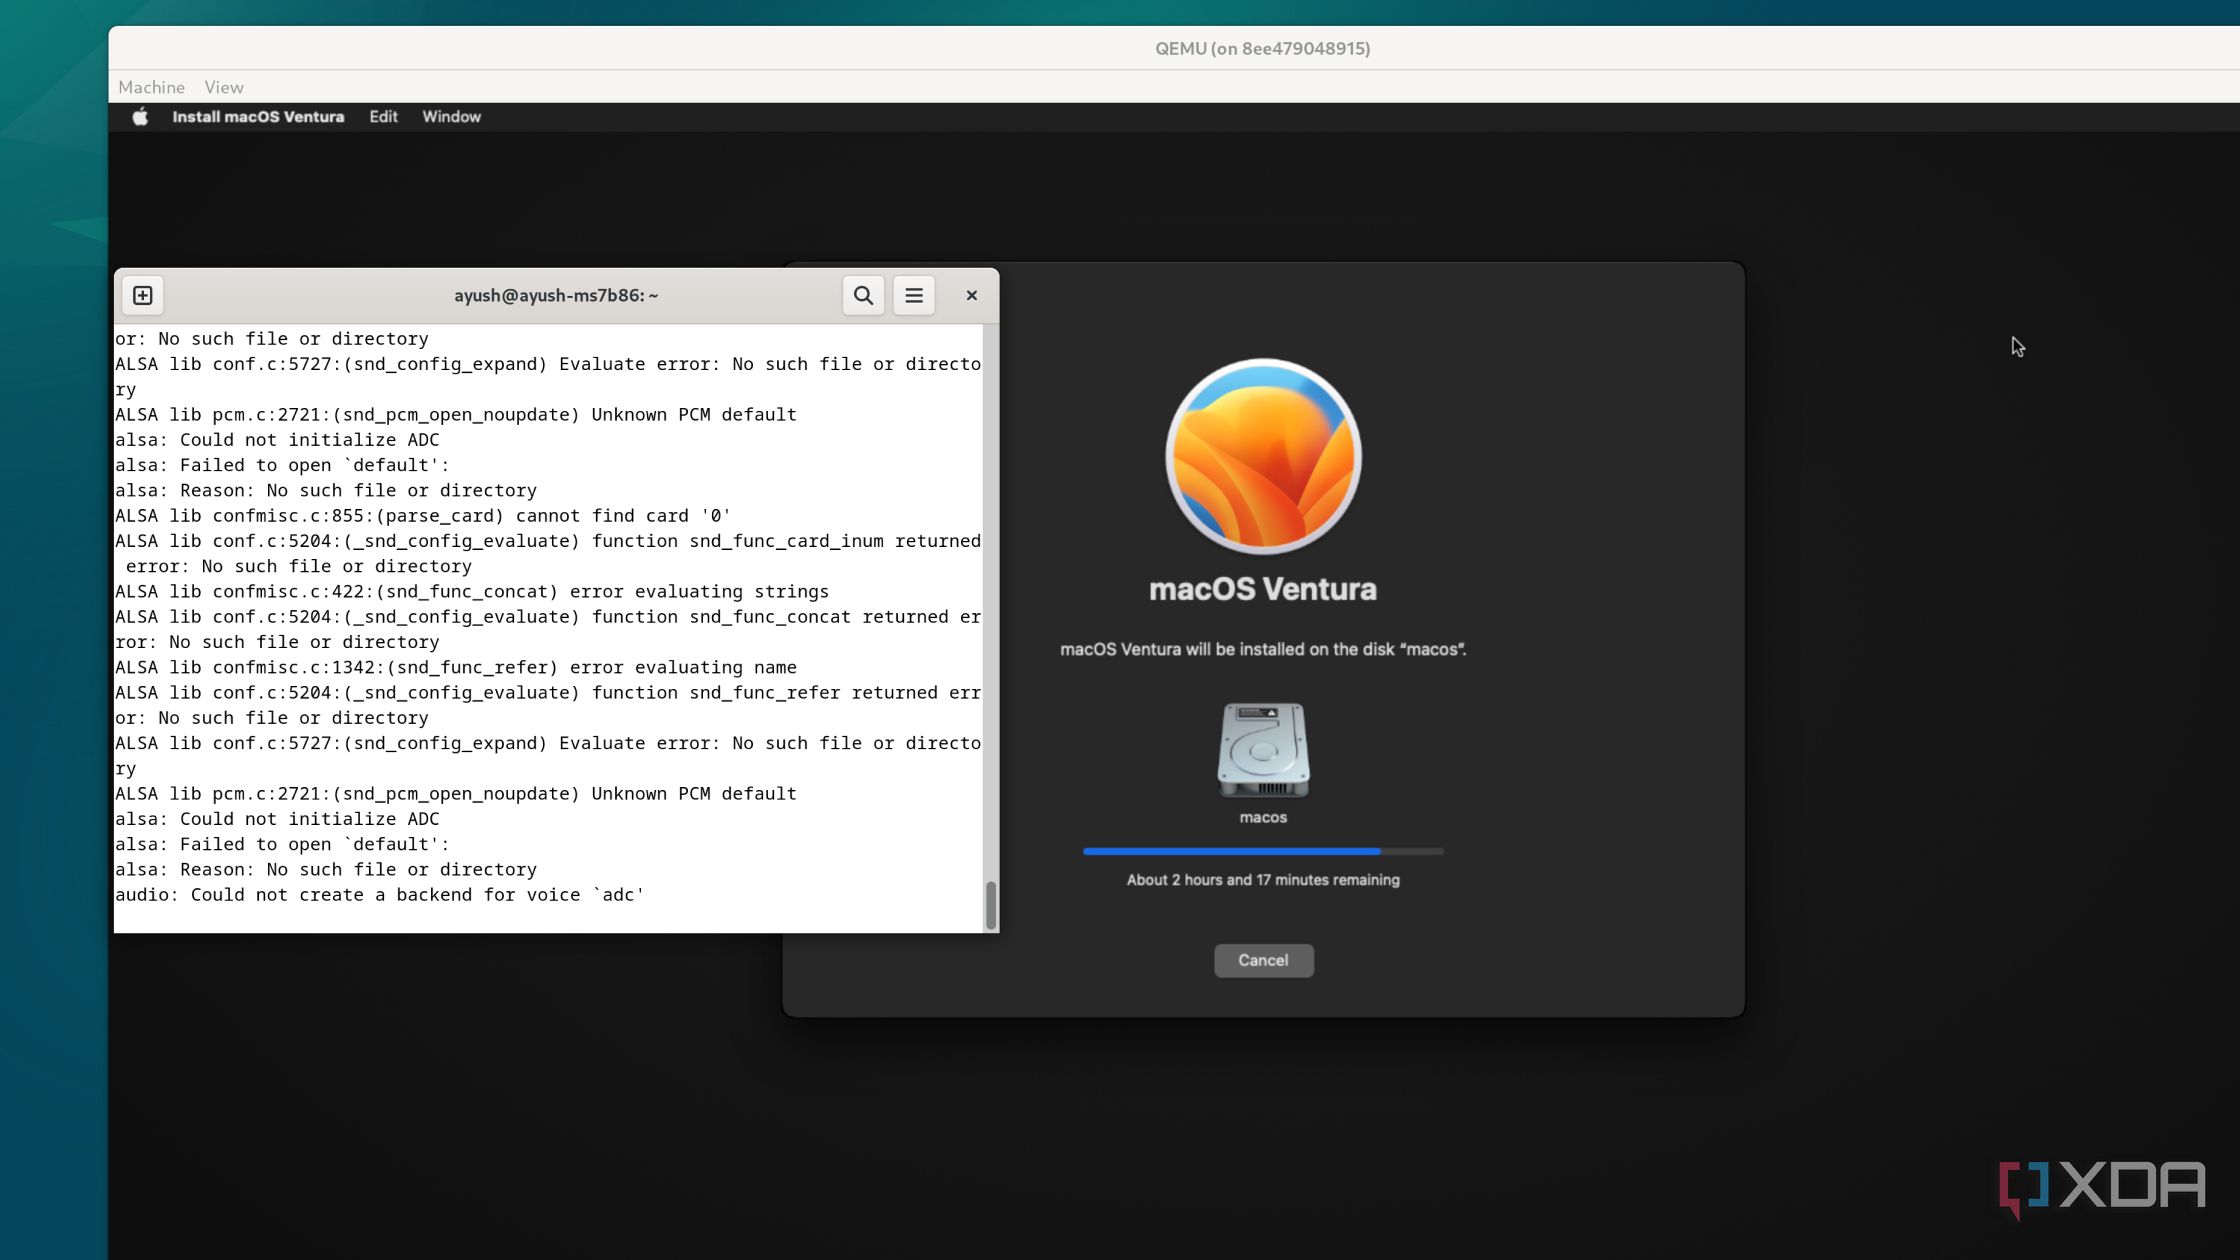Cancel the macOS Ventura installation

(1263, 960)
